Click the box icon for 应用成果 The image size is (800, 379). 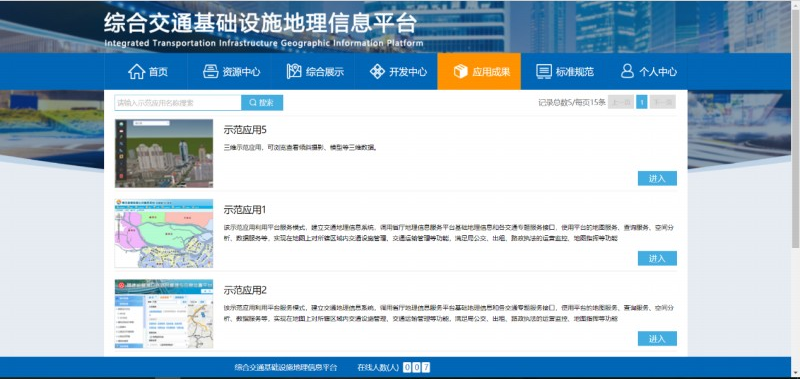point(461,71)
